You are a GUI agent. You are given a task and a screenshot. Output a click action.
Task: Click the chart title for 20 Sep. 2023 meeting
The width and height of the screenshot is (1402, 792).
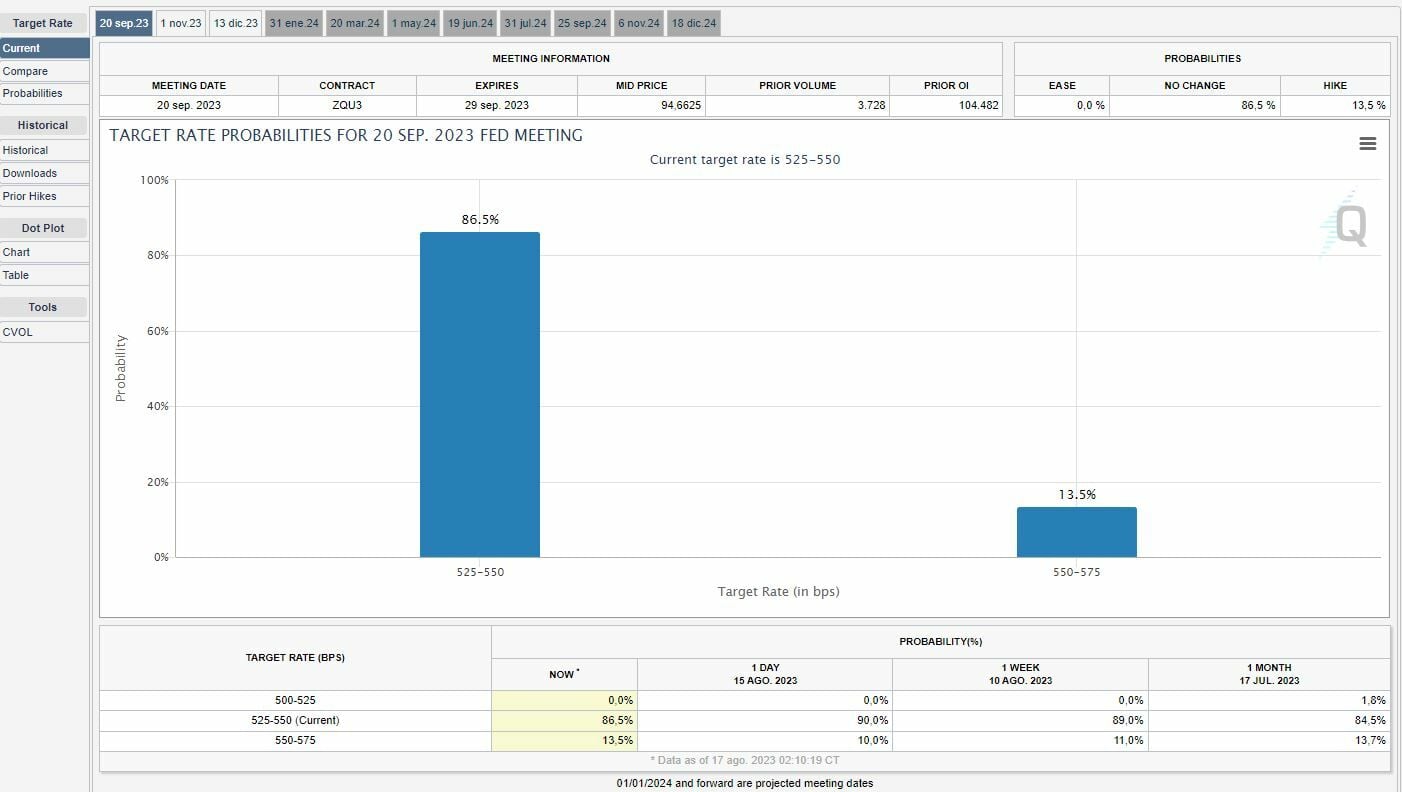point(346,135)
